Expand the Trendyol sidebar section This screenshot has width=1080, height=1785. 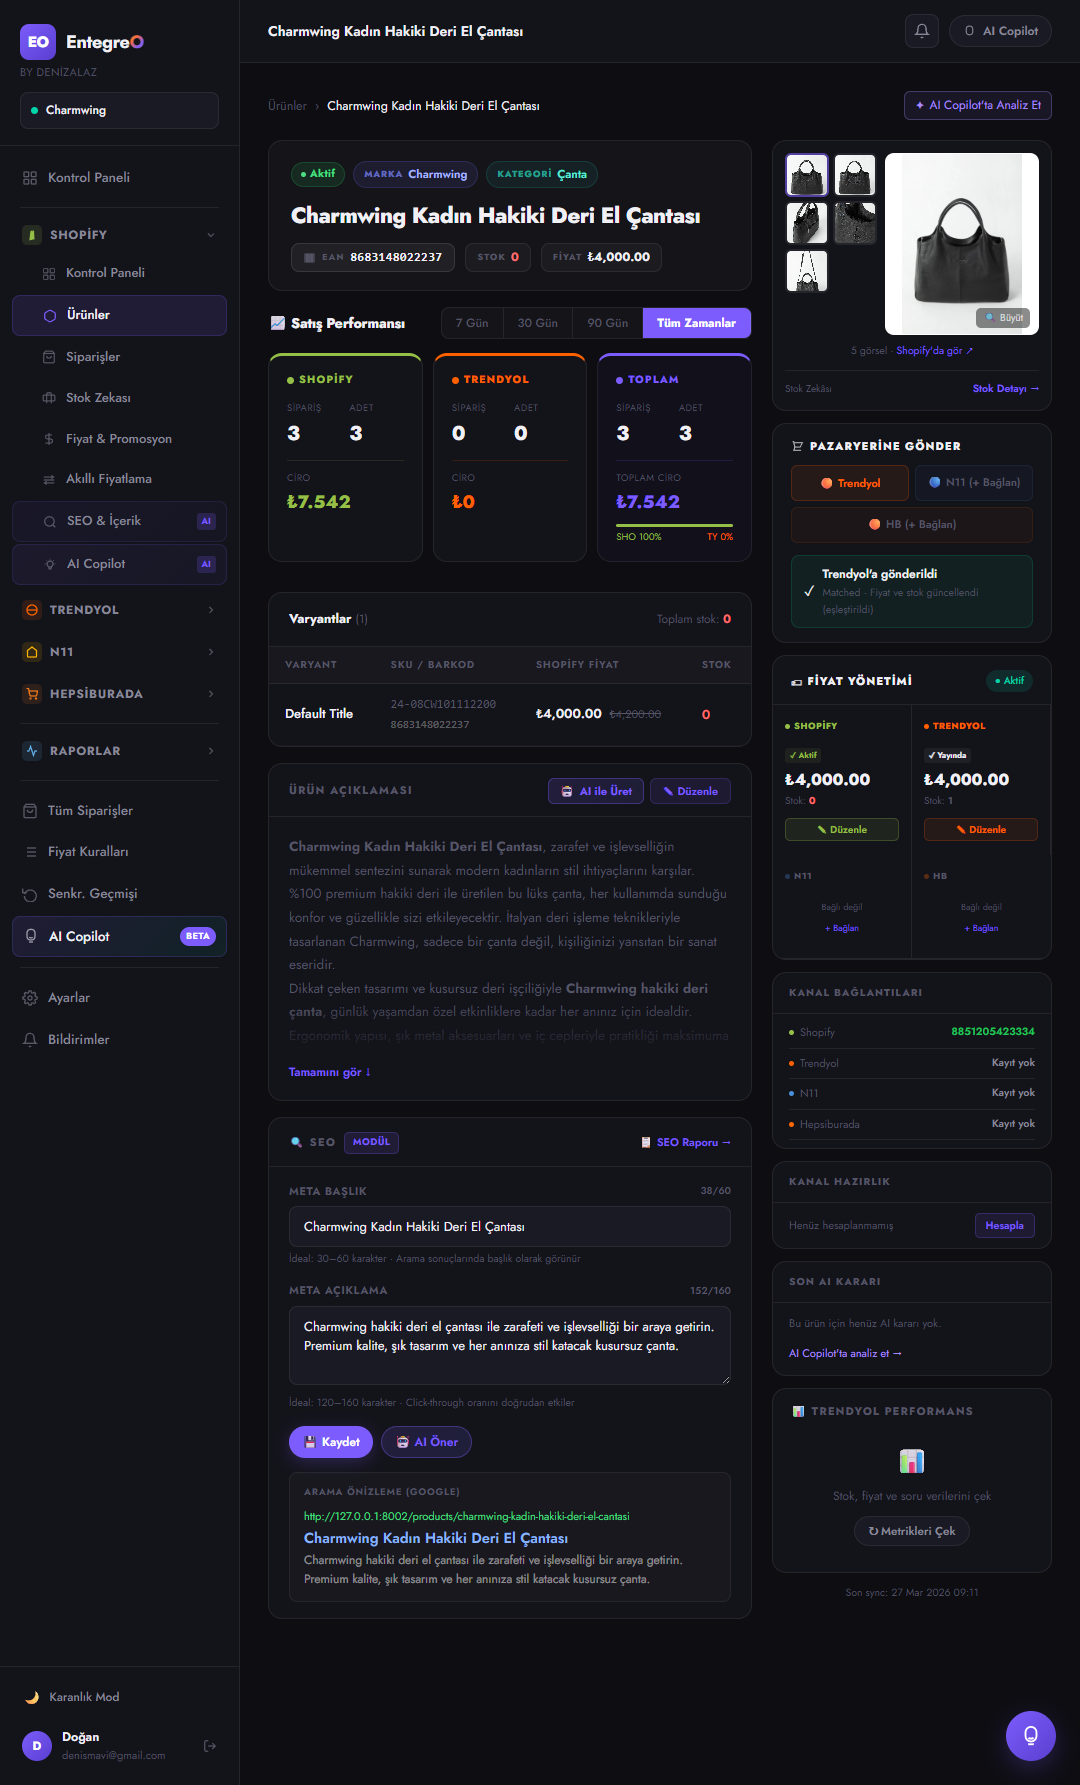(211, 610)
